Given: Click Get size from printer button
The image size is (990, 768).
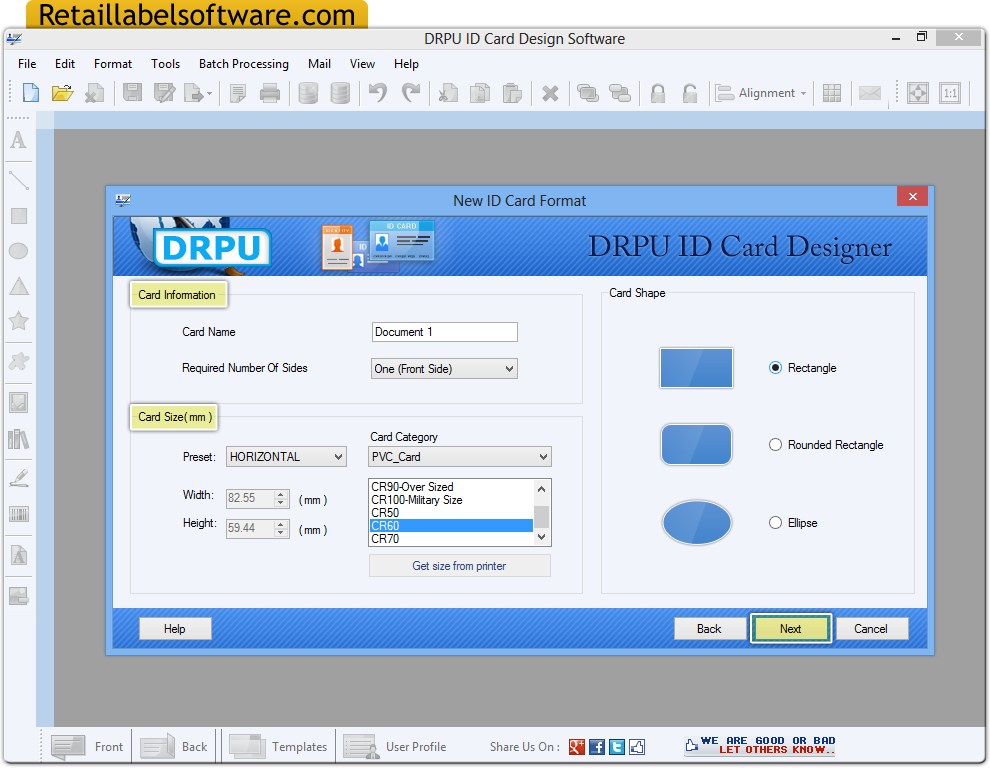Looking at the screenshot, I should click(x=460, y=566).
